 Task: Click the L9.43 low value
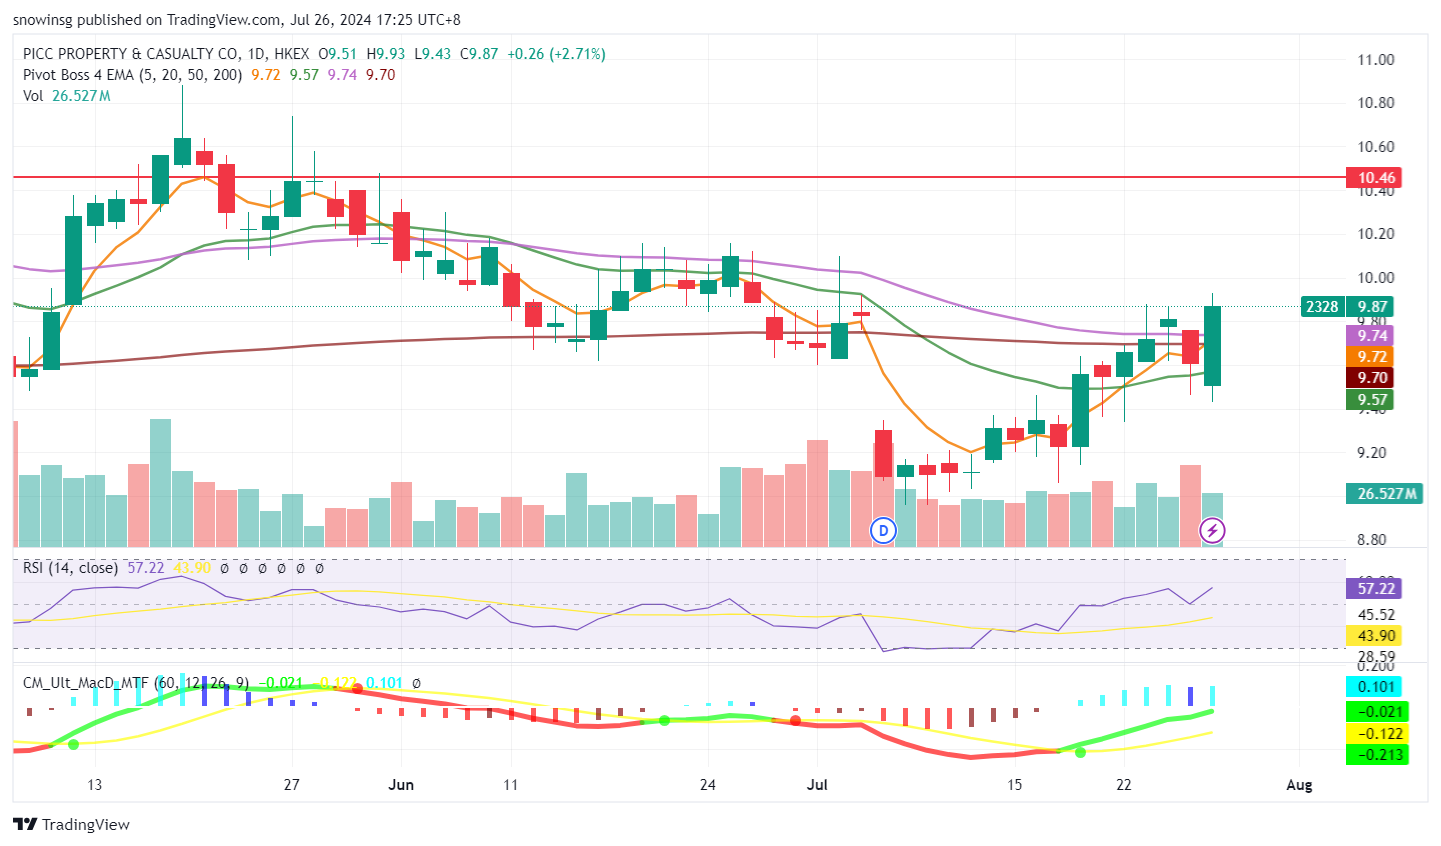pyautogui.click(x=433, y=54)
